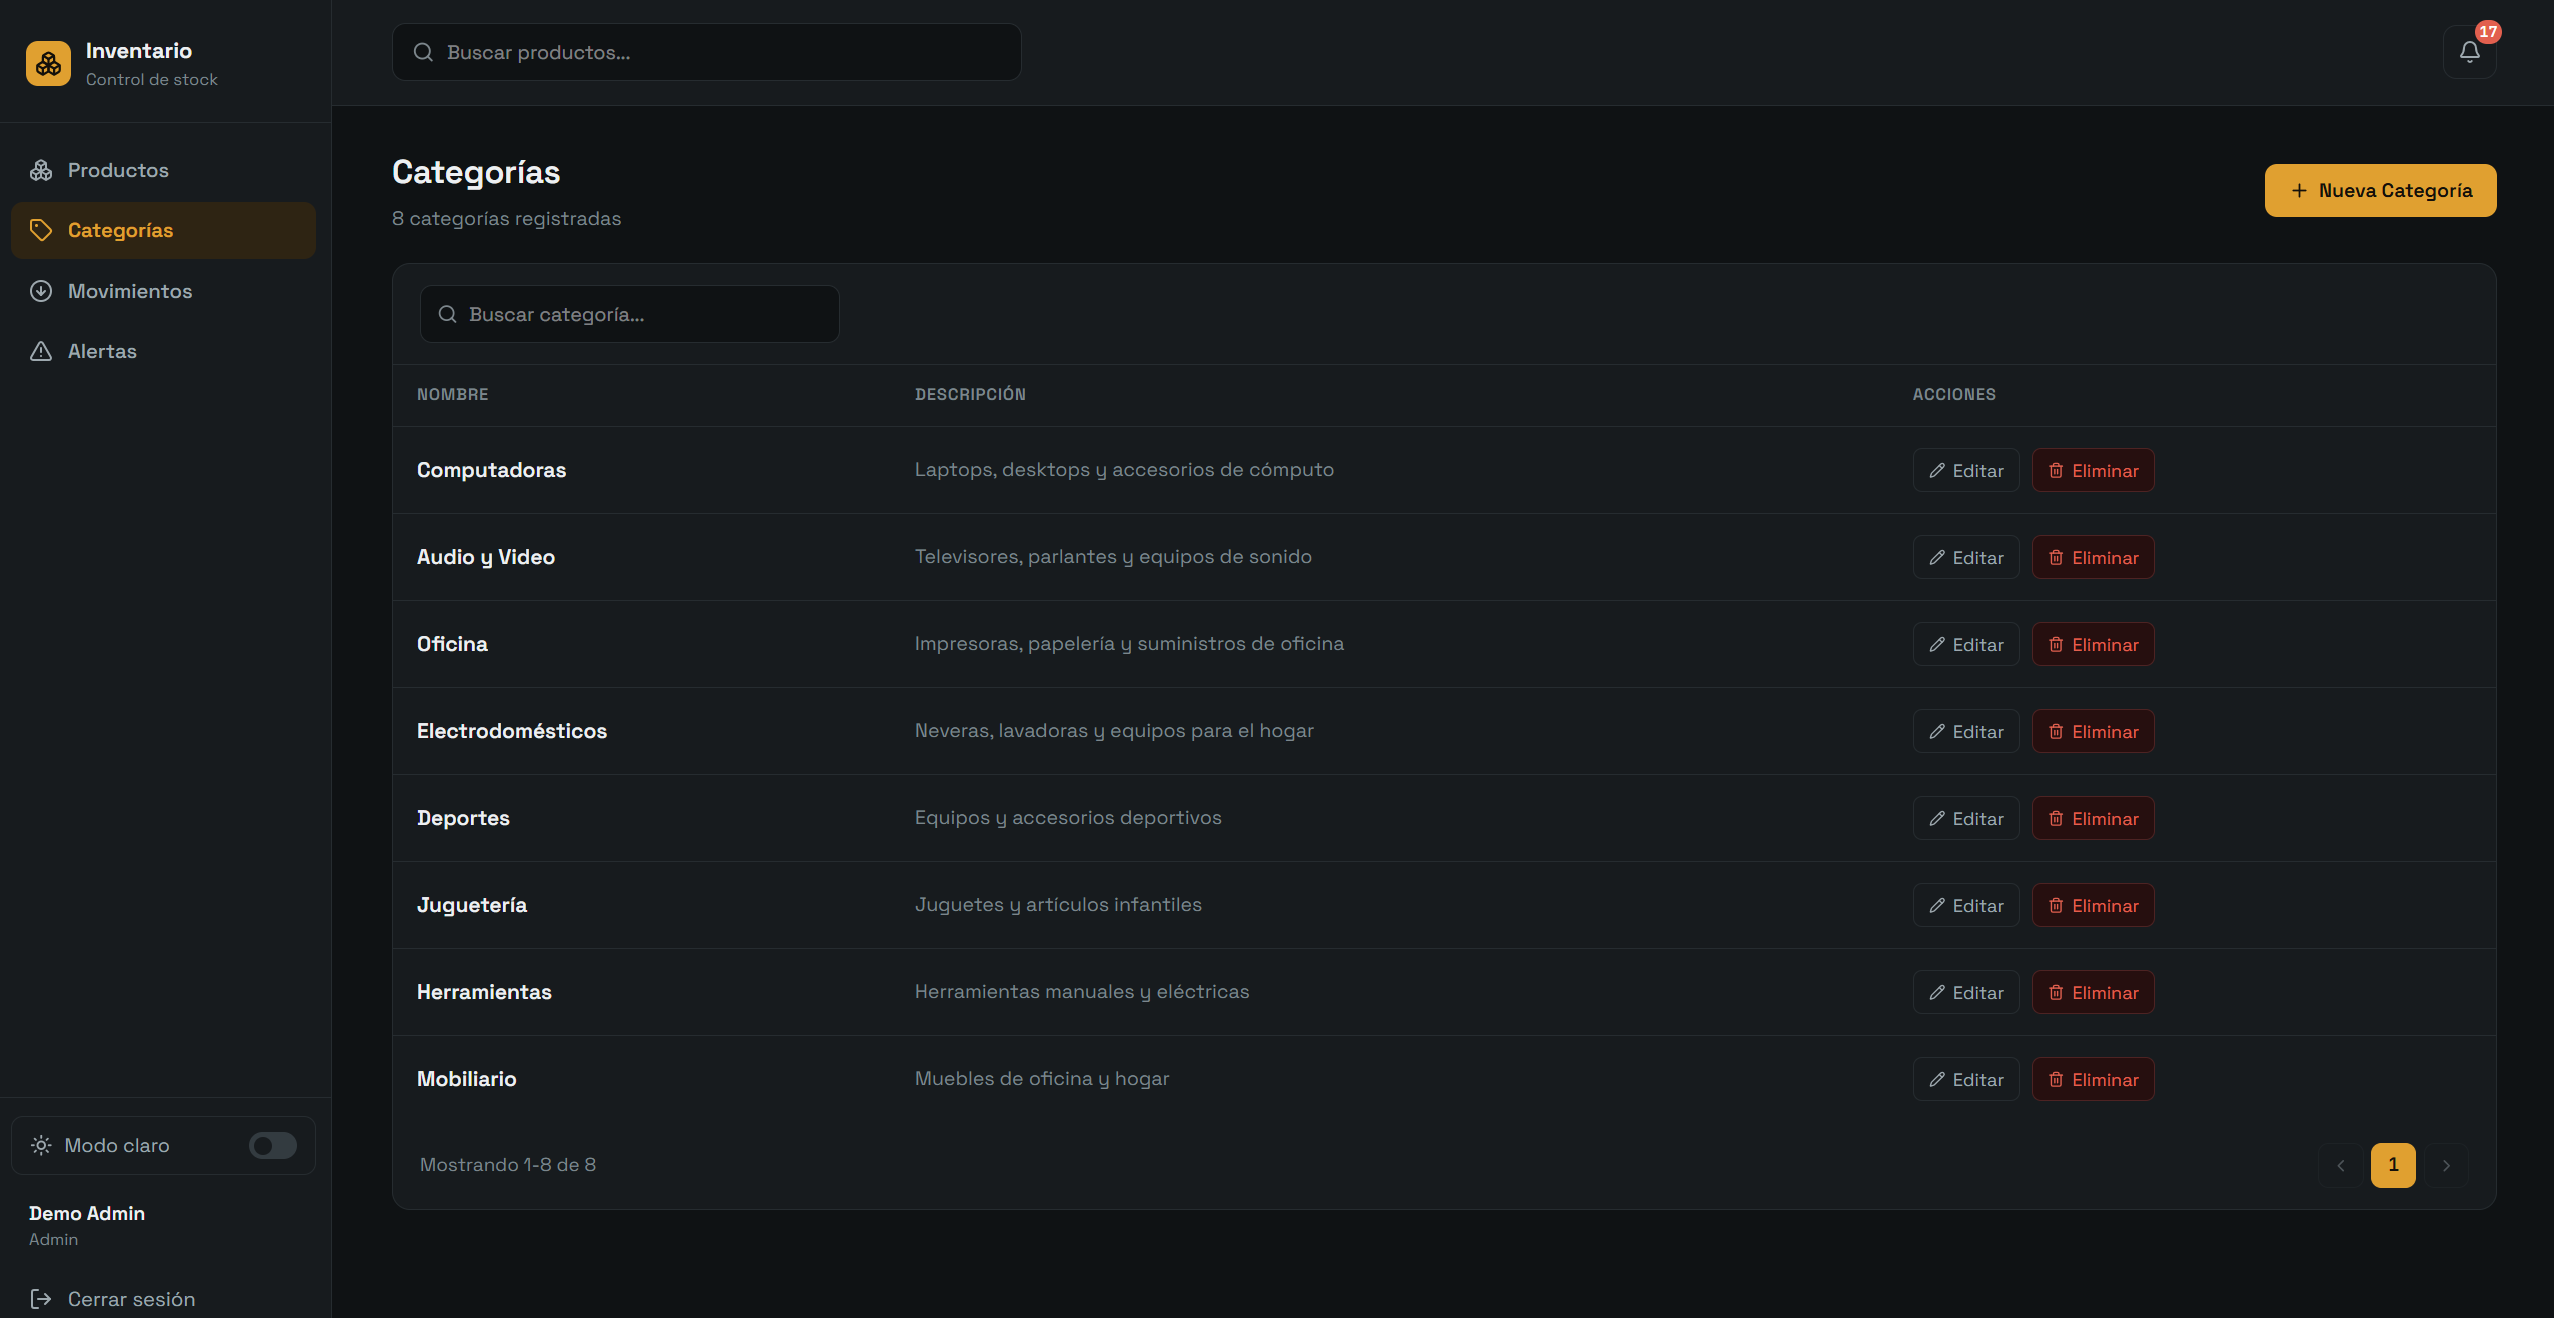Open the notifications bell icon
2554x1318 pixels.
tap(2469, 52)
